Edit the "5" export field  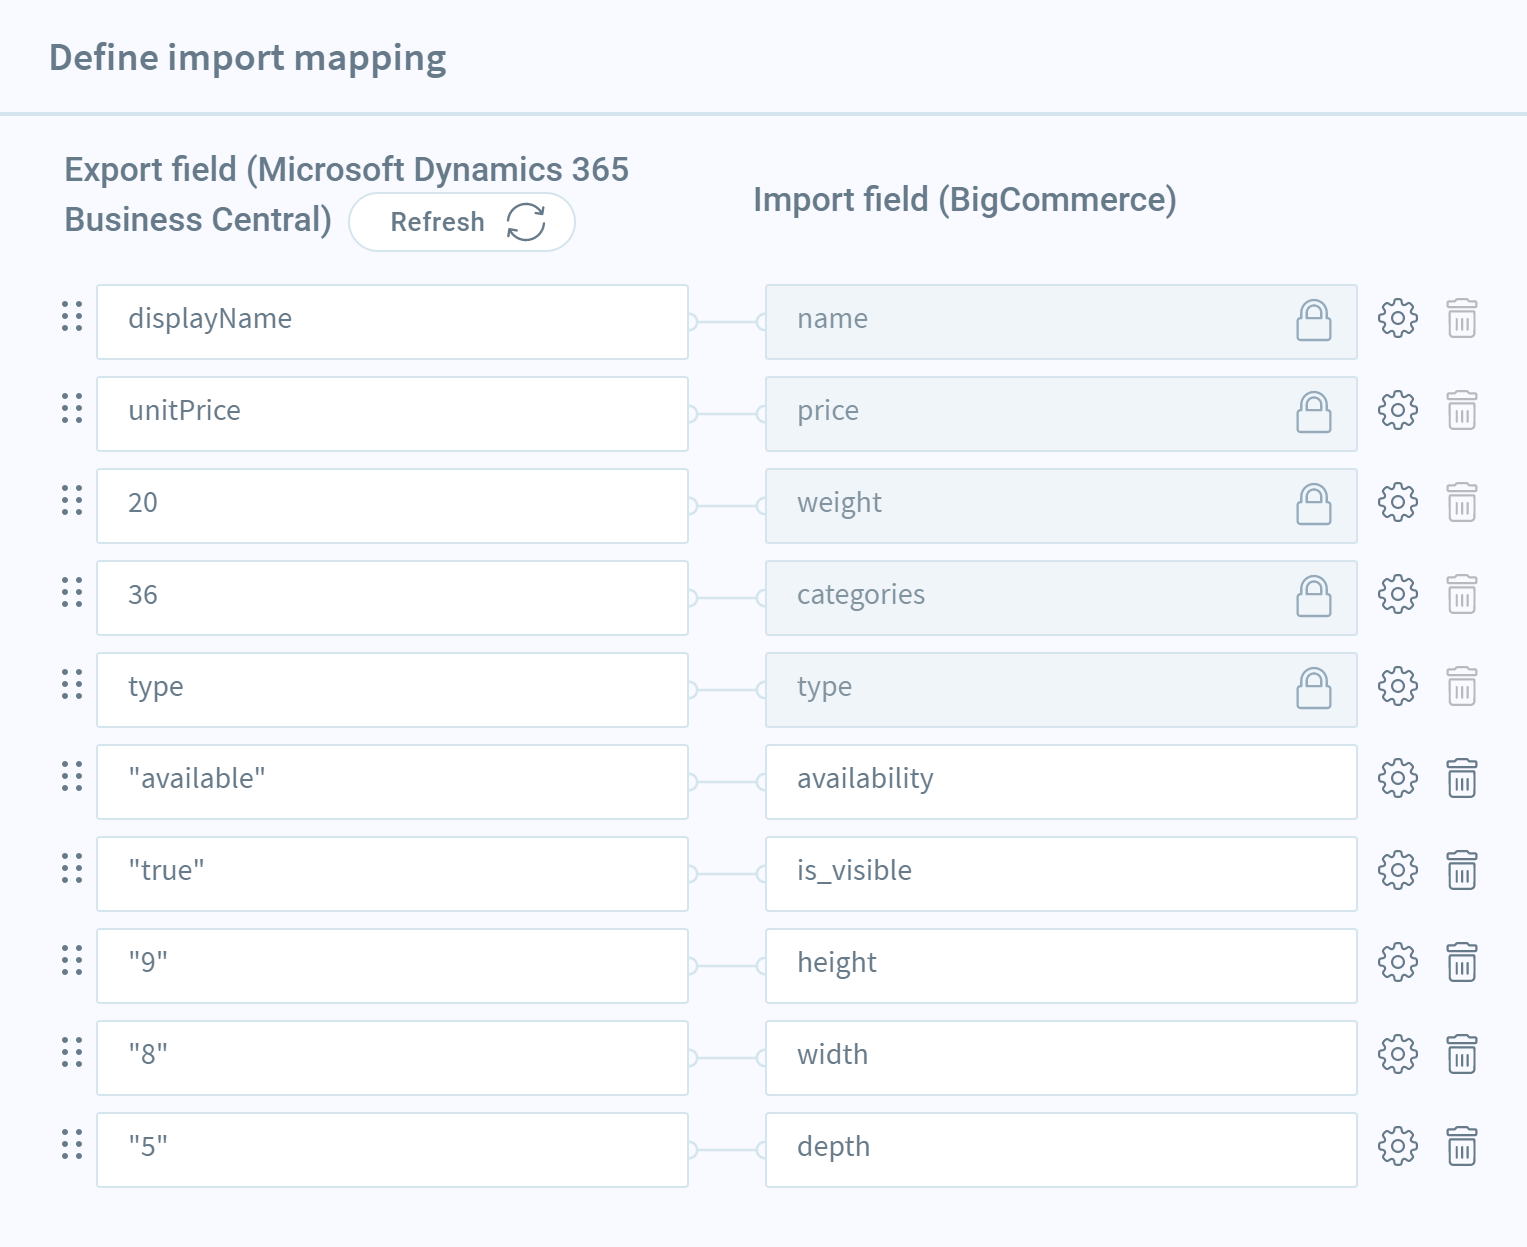392,1150
